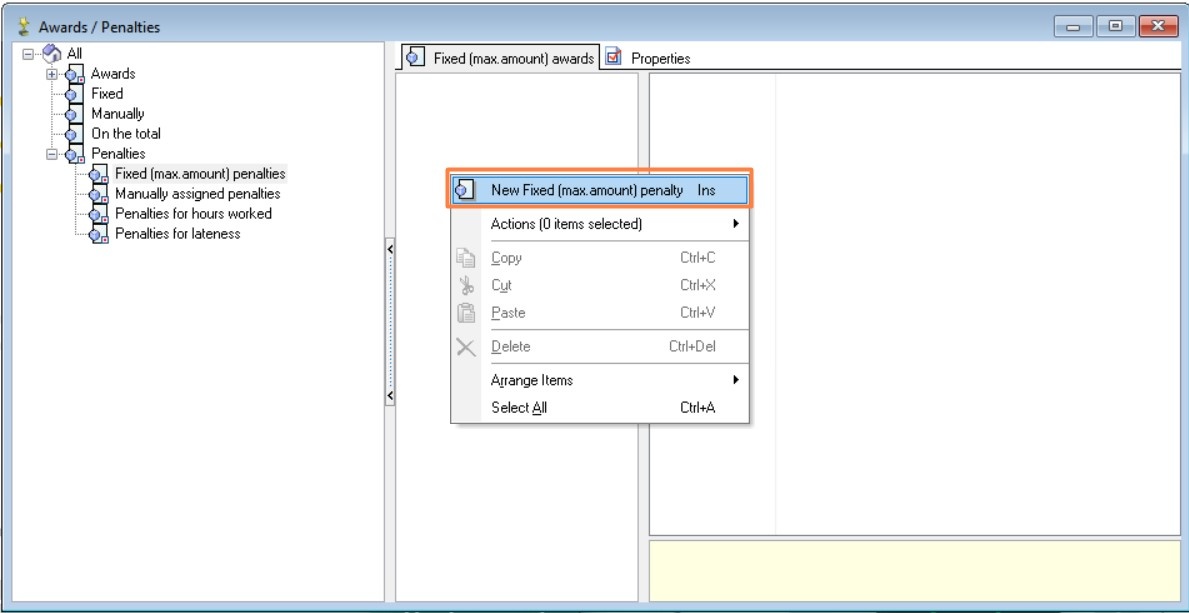Click the Cut scissors icon in menu
1189x613 pixels.
[x=466, y=285]
